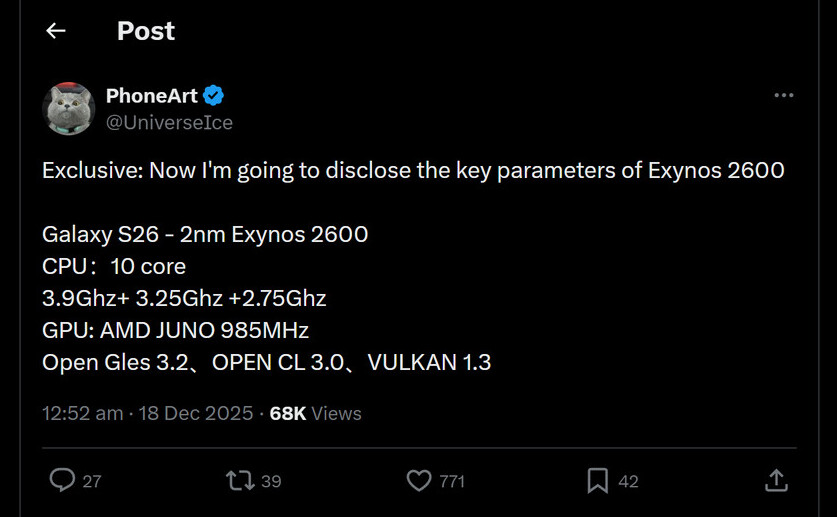The width and height of the screenshot is (837, 517).
Task: Click the bookmark count 42
Action: (628, 482)
